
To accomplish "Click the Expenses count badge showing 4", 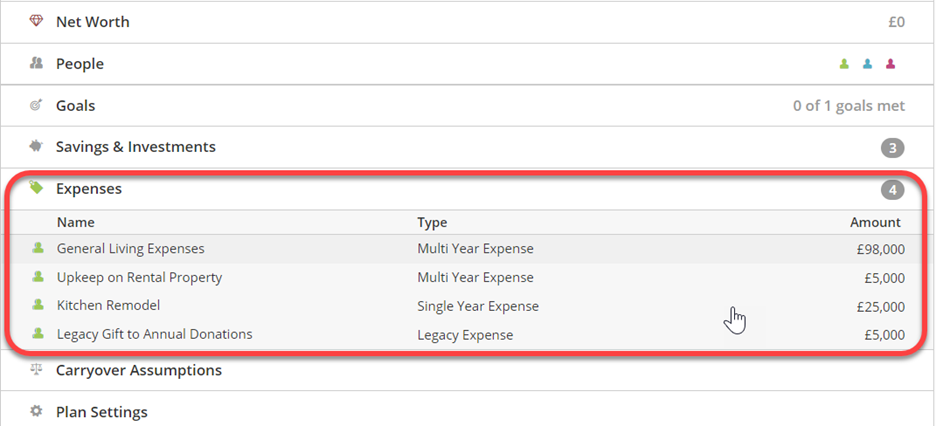I will tap(892, 190).
